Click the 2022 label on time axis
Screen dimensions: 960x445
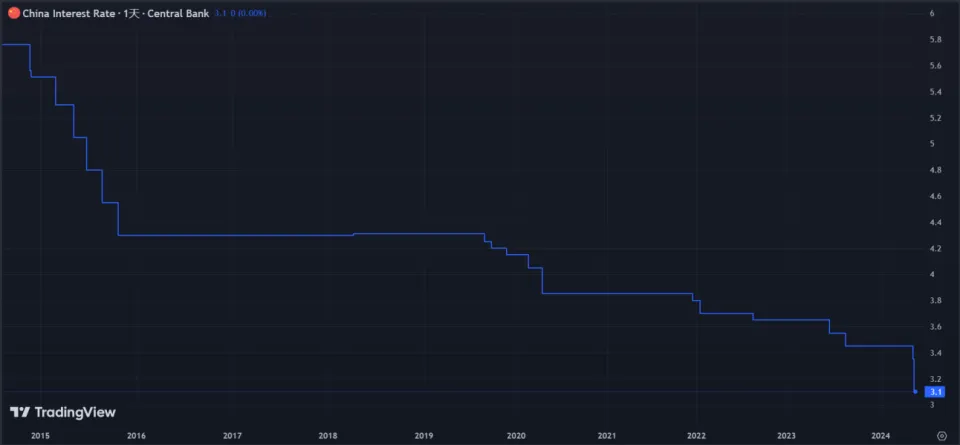pos(697,435)
